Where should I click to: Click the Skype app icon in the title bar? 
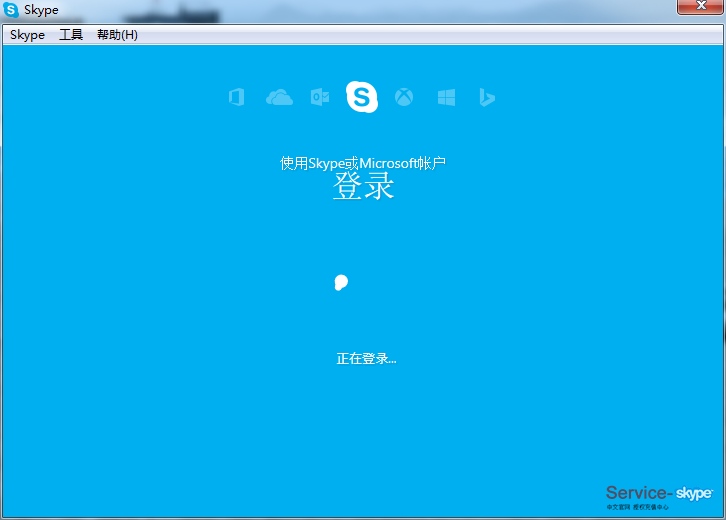[11, 10]
